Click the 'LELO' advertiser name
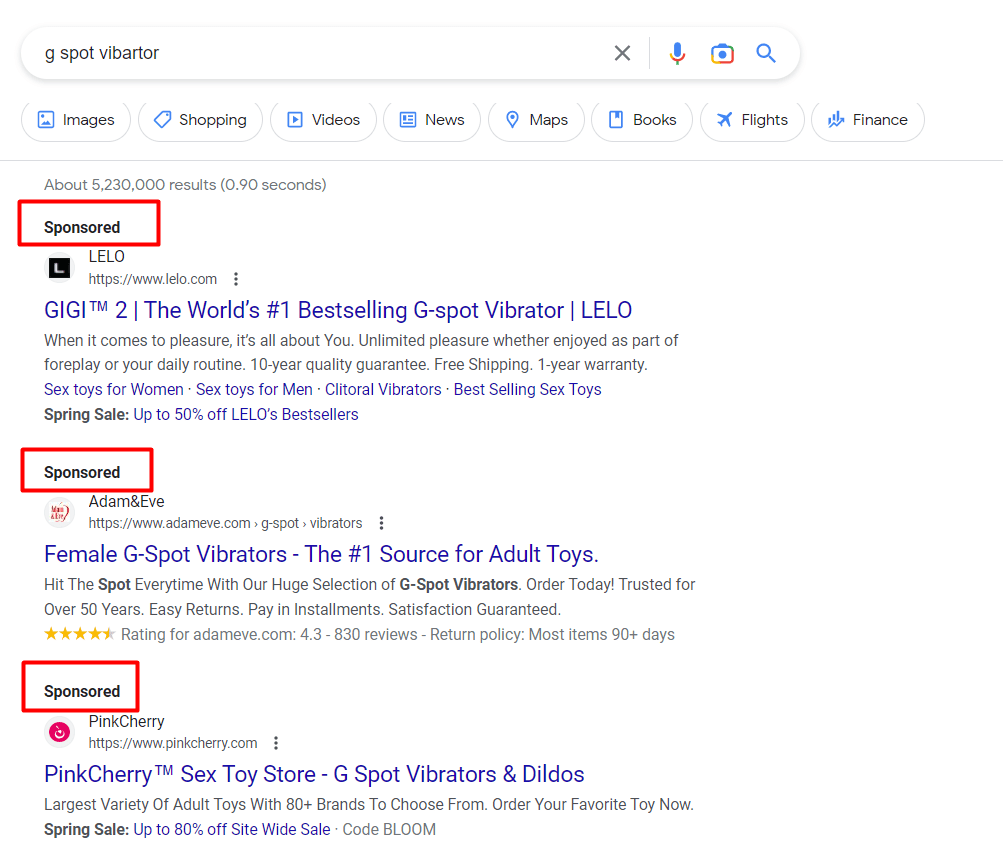Screen dimensions: 1003x864 coord(106,256)
